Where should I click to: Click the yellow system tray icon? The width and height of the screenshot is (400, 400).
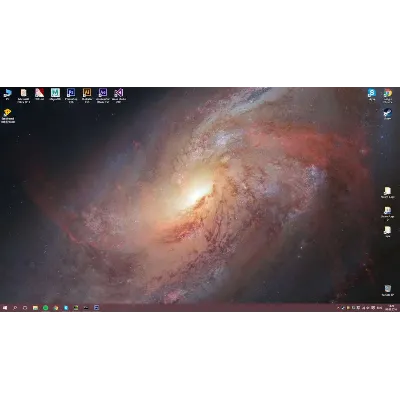tap(348, 308)
